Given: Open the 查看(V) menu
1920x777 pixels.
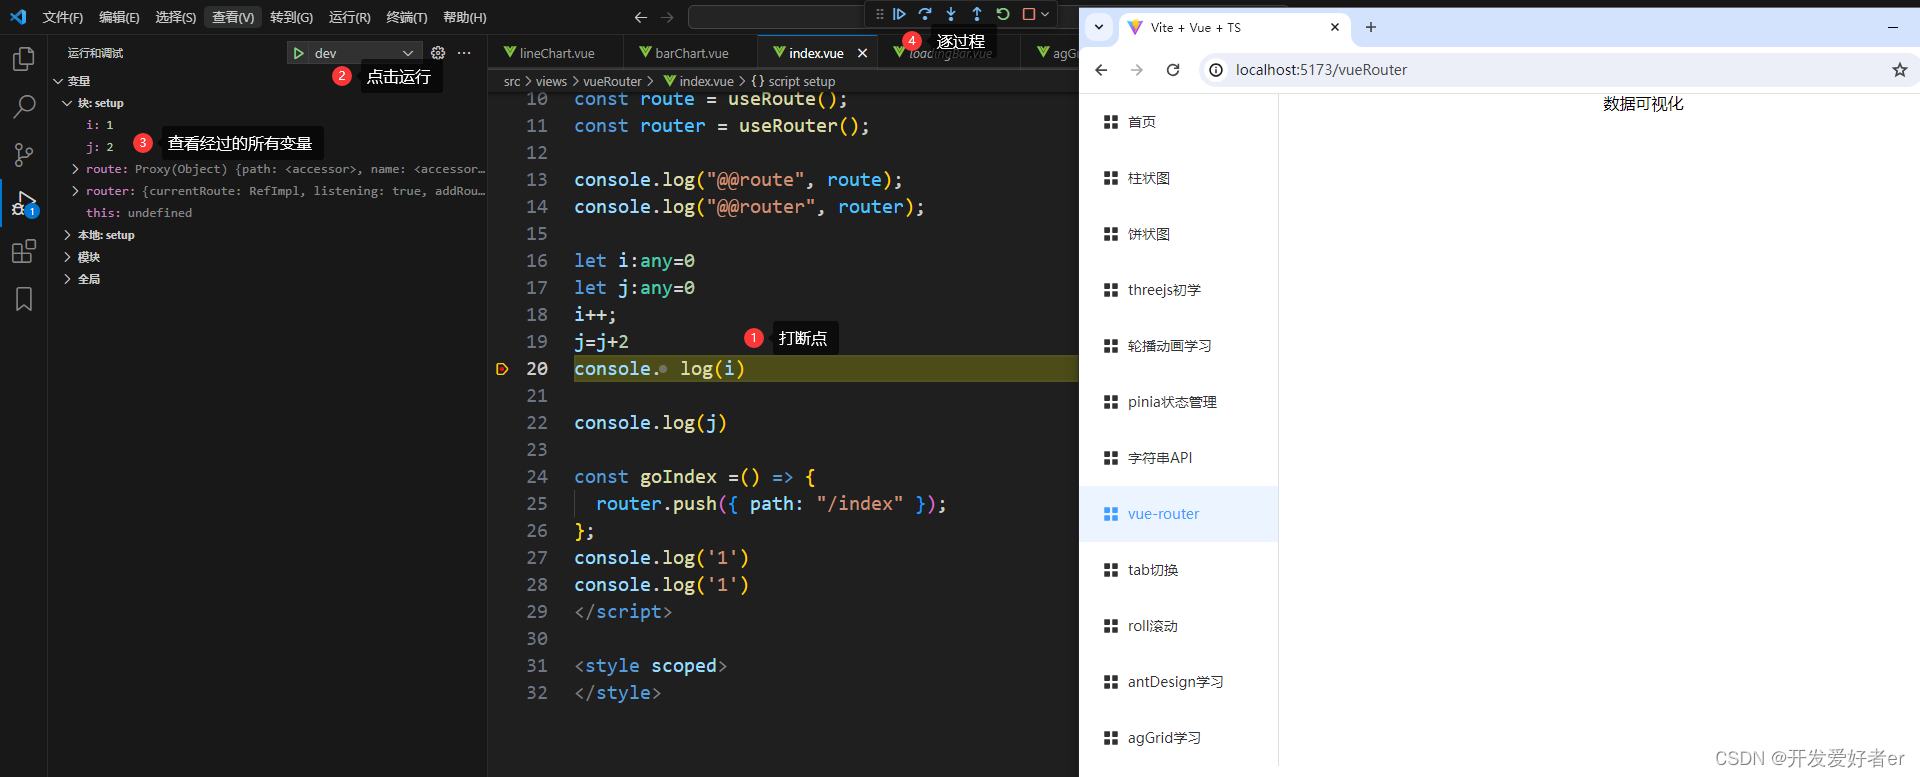Looking at the screenshot, I should (233, 17).
